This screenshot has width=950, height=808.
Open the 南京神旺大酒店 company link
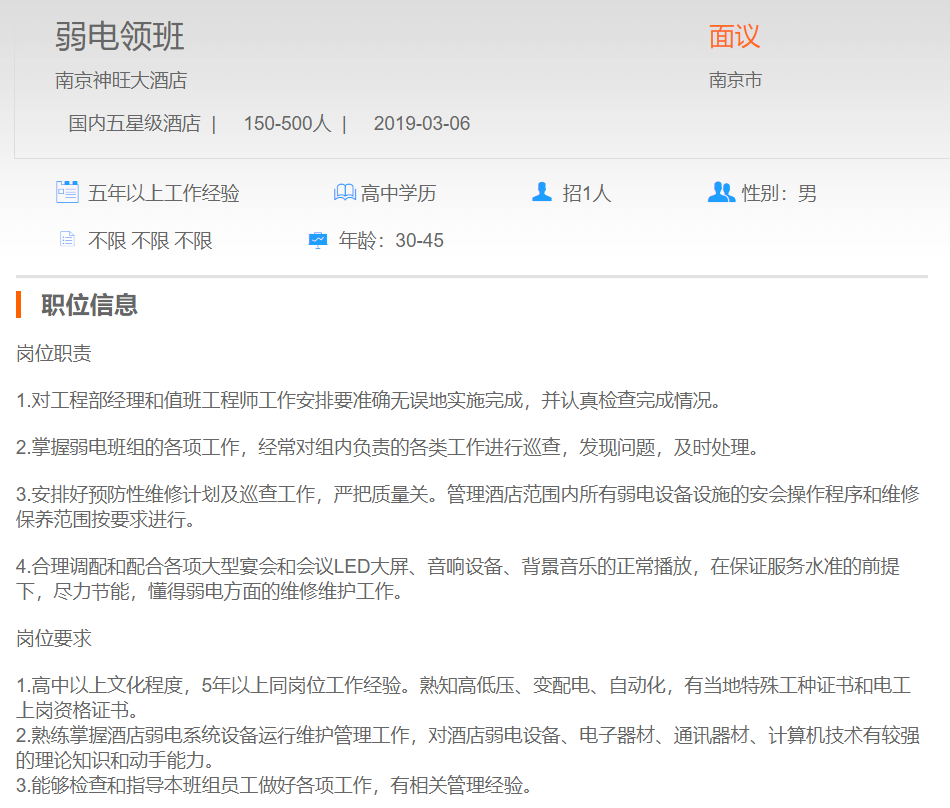(121, 80)
